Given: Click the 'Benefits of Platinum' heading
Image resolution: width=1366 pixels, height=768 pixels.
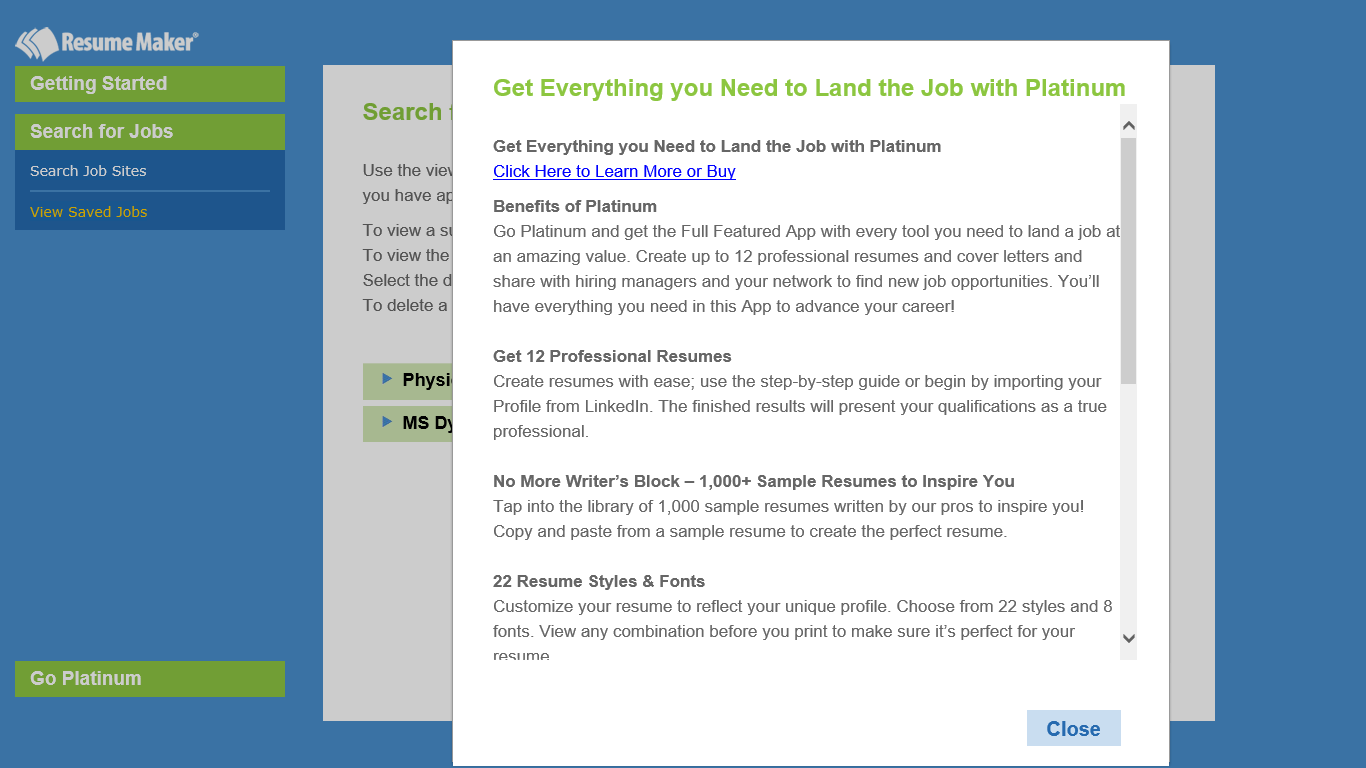Looking at the screenshot, I should click(x=575, y=206).
